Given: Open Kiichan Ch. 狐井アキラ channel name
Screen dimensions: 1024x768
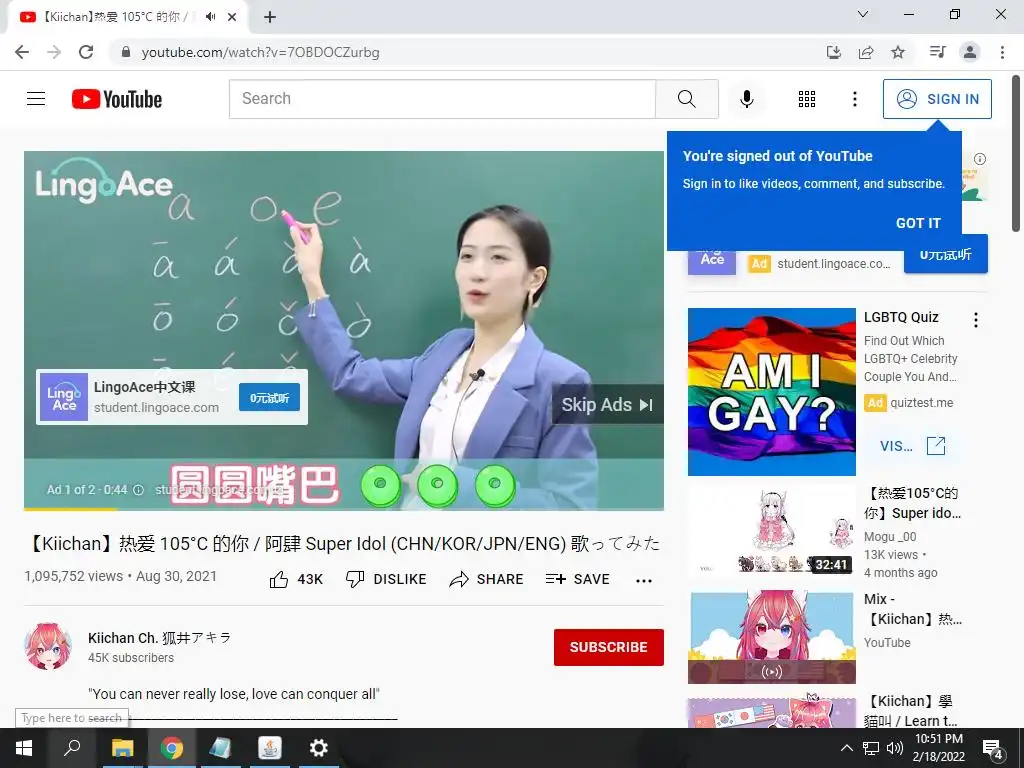Looking at the screenshot, I should click(159, 638).
